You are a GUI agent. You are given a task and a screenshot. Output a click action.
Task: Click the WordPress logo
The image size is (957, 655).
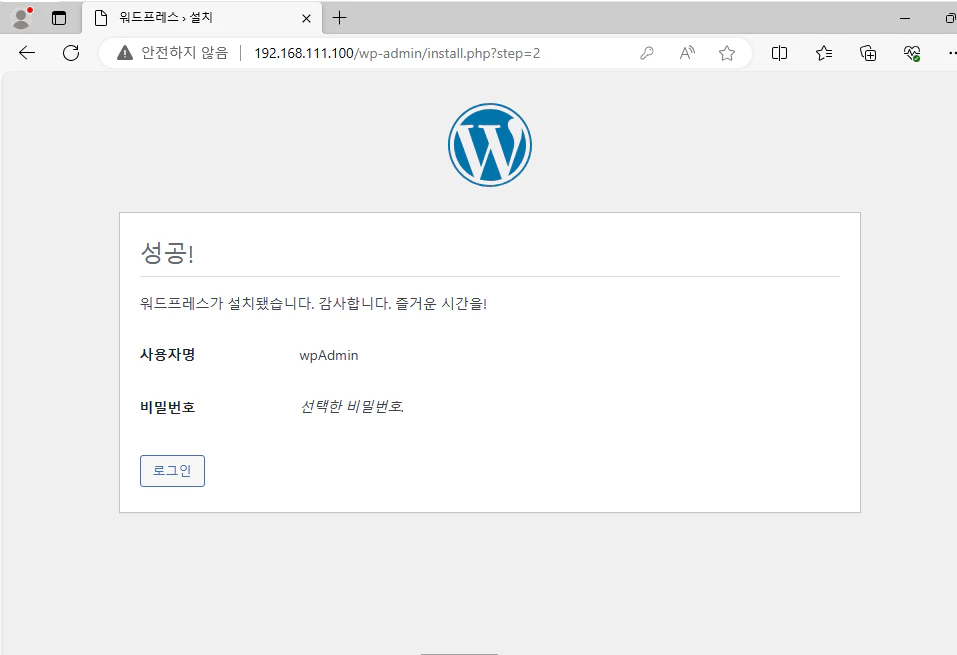489,145
